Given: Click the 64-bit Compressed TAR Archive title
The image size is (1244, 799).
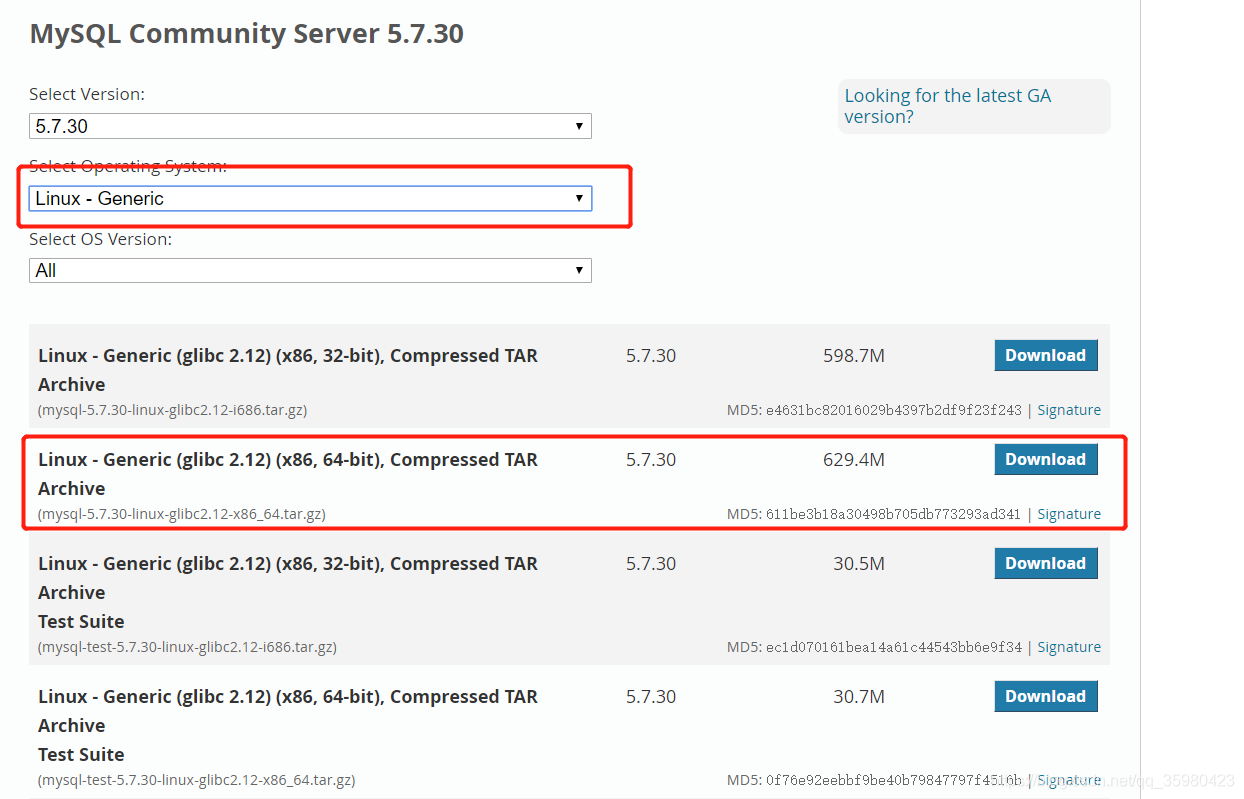Looking at the screenshot, I should point(288,474).
